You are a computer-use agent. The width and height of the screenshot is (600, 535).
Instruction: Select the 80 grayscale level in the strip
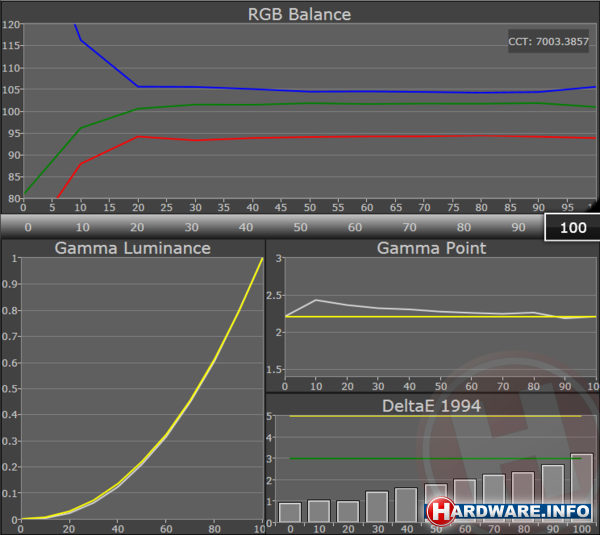point(463,227)
